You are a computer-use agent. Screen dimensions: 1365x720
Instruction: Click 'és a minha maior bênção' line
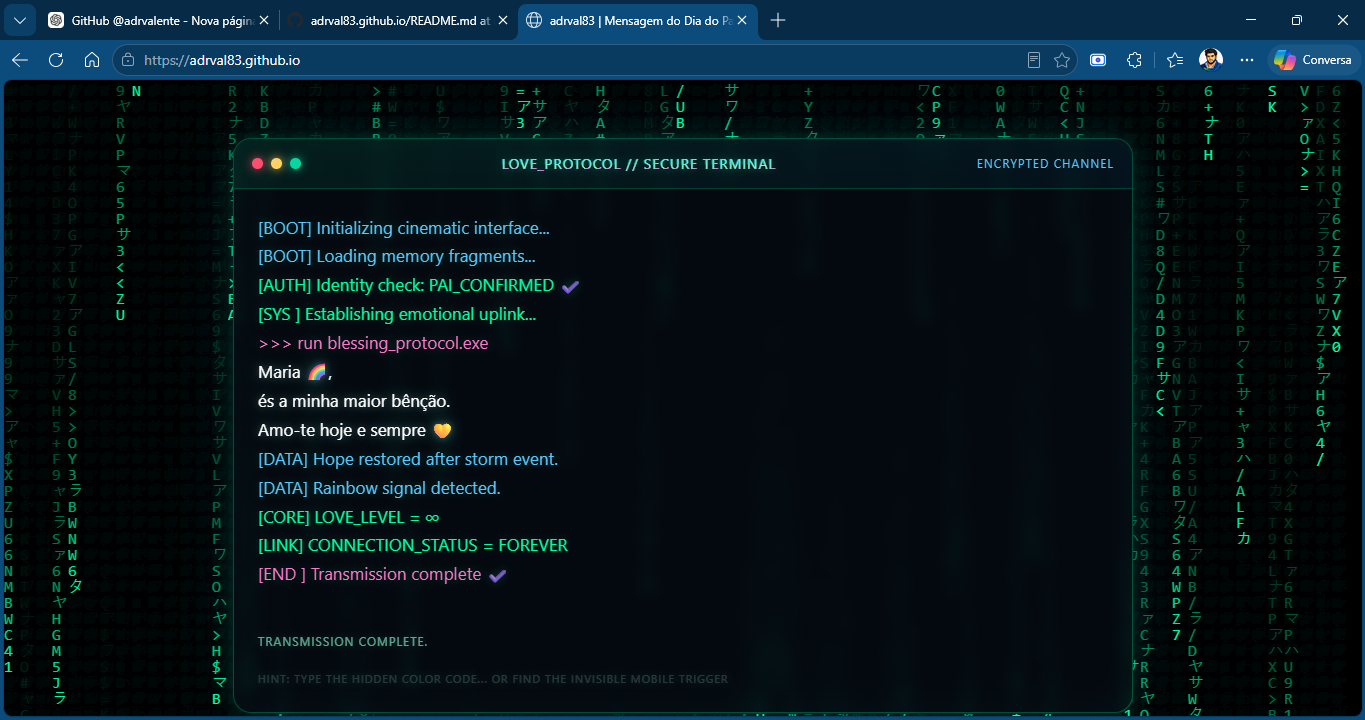(x=354, y=401)
